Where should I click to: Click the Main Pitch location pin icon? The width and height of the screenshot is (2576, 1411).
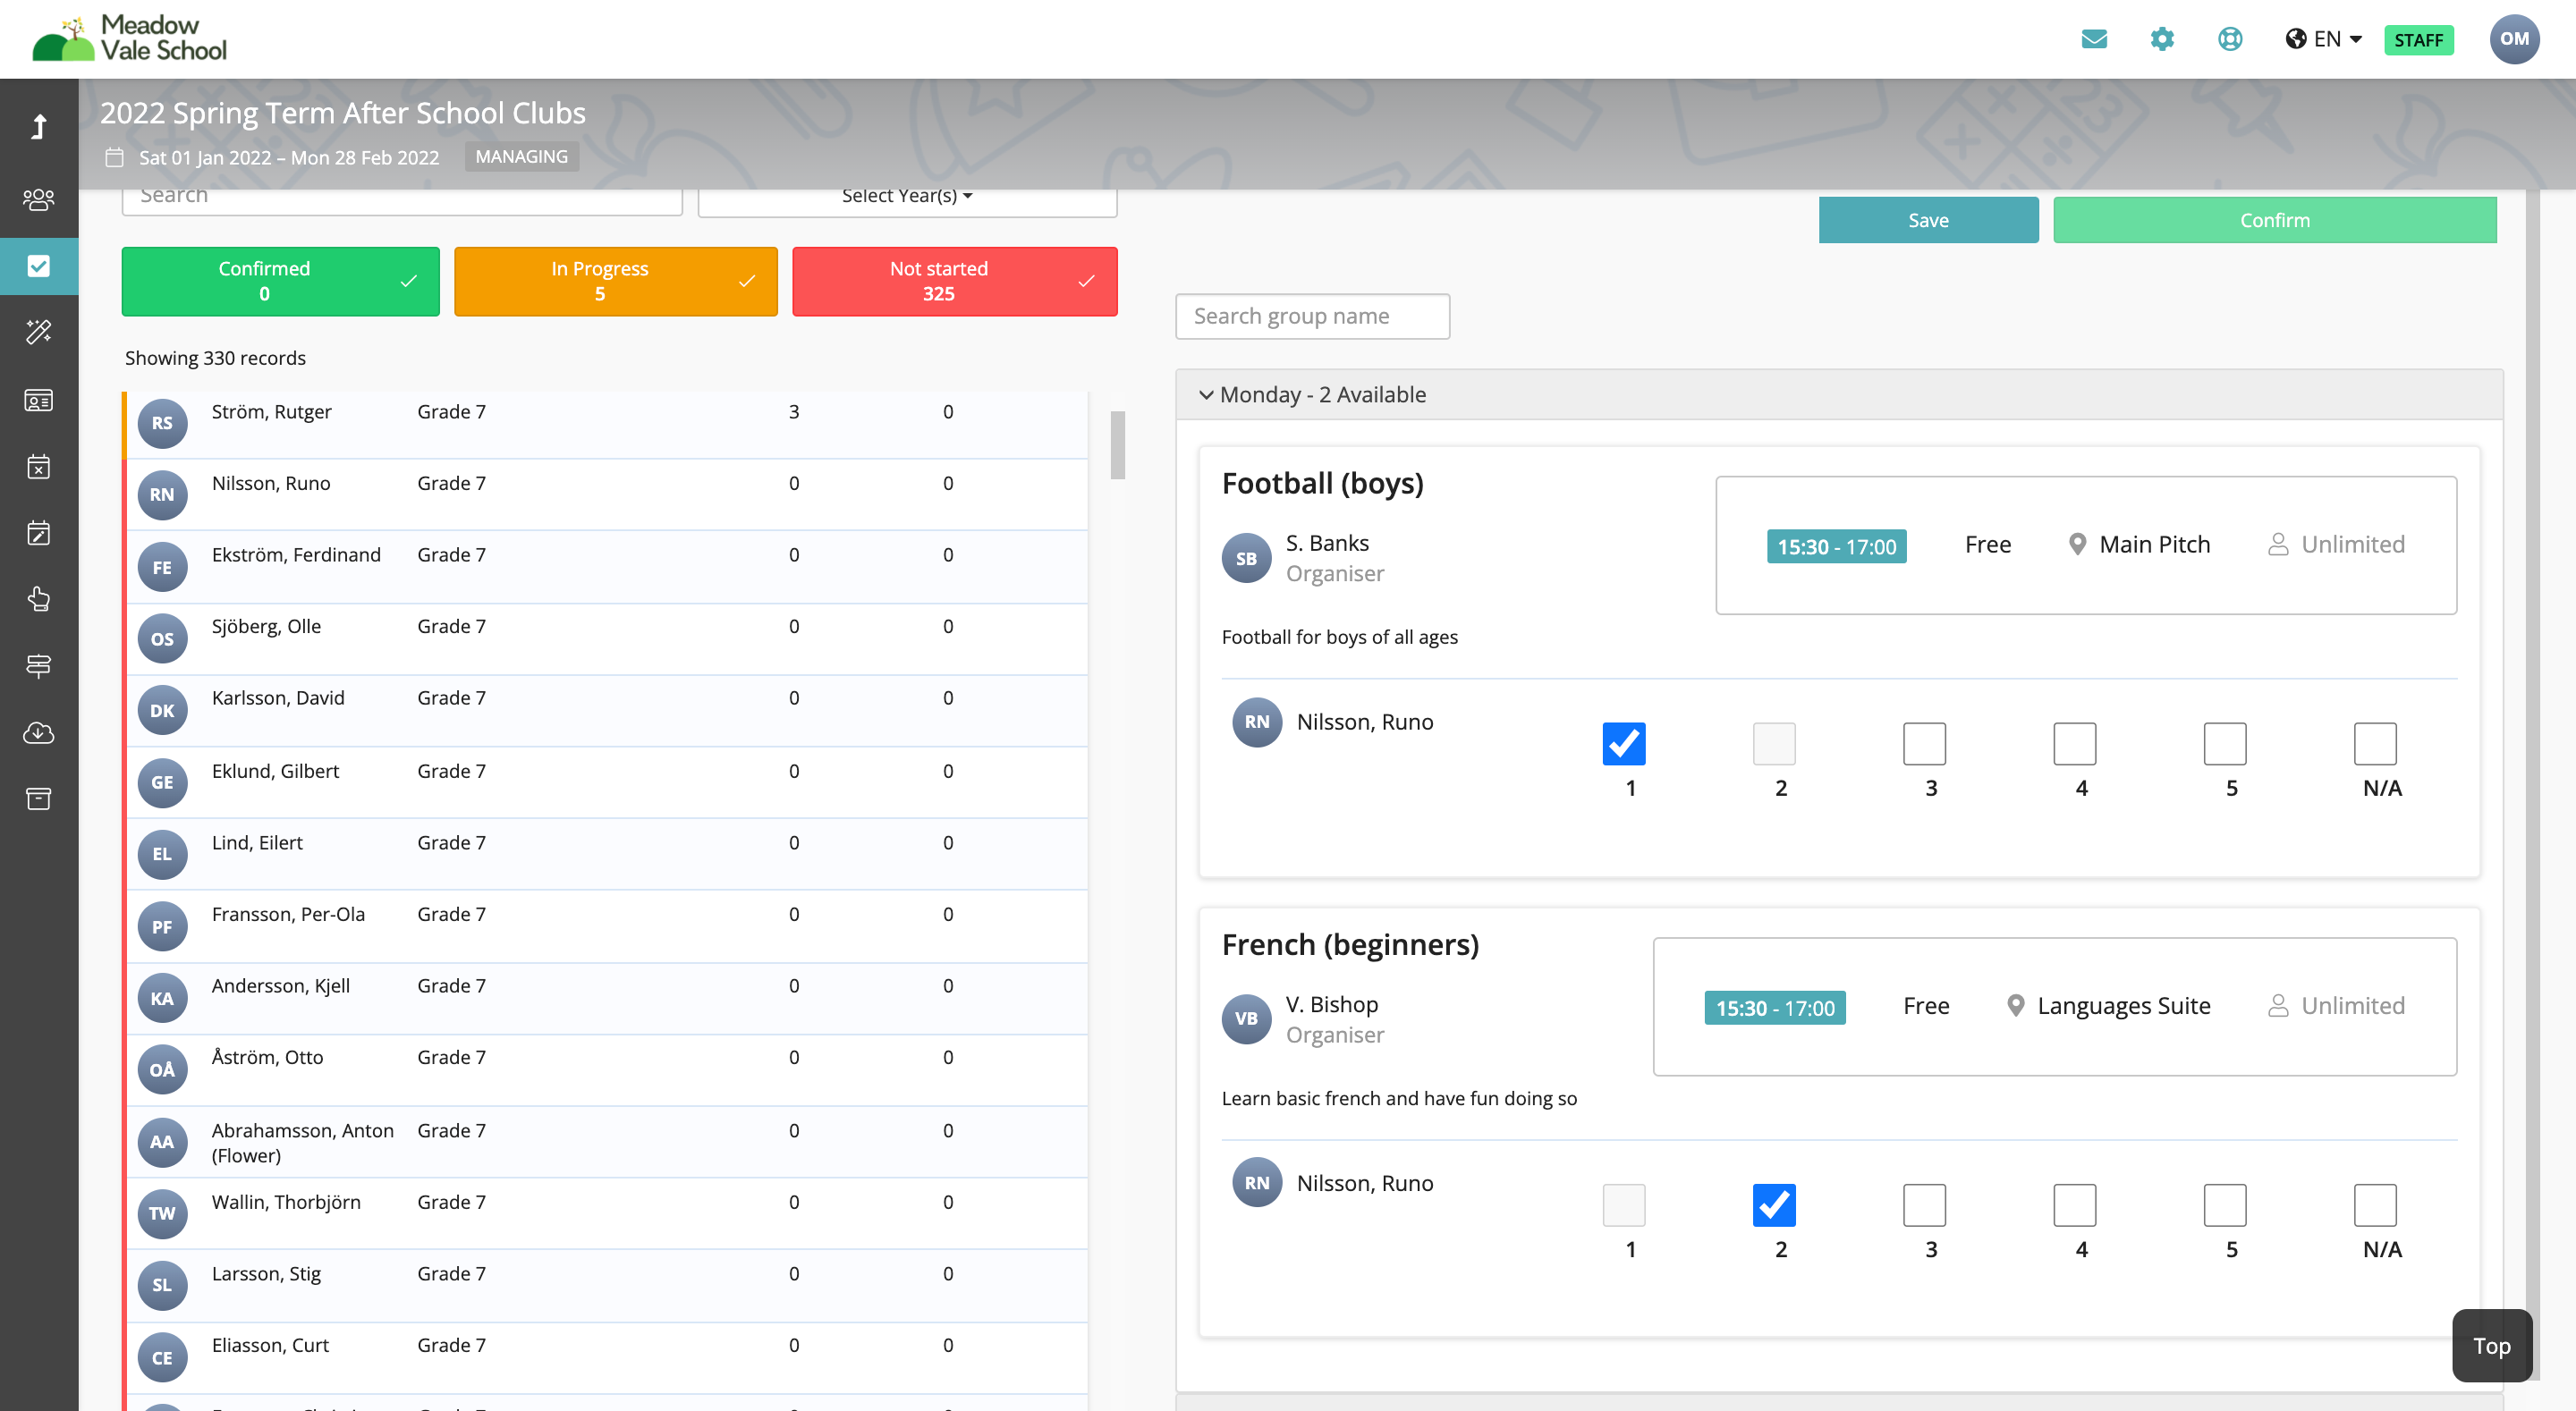pos(2077,545)
